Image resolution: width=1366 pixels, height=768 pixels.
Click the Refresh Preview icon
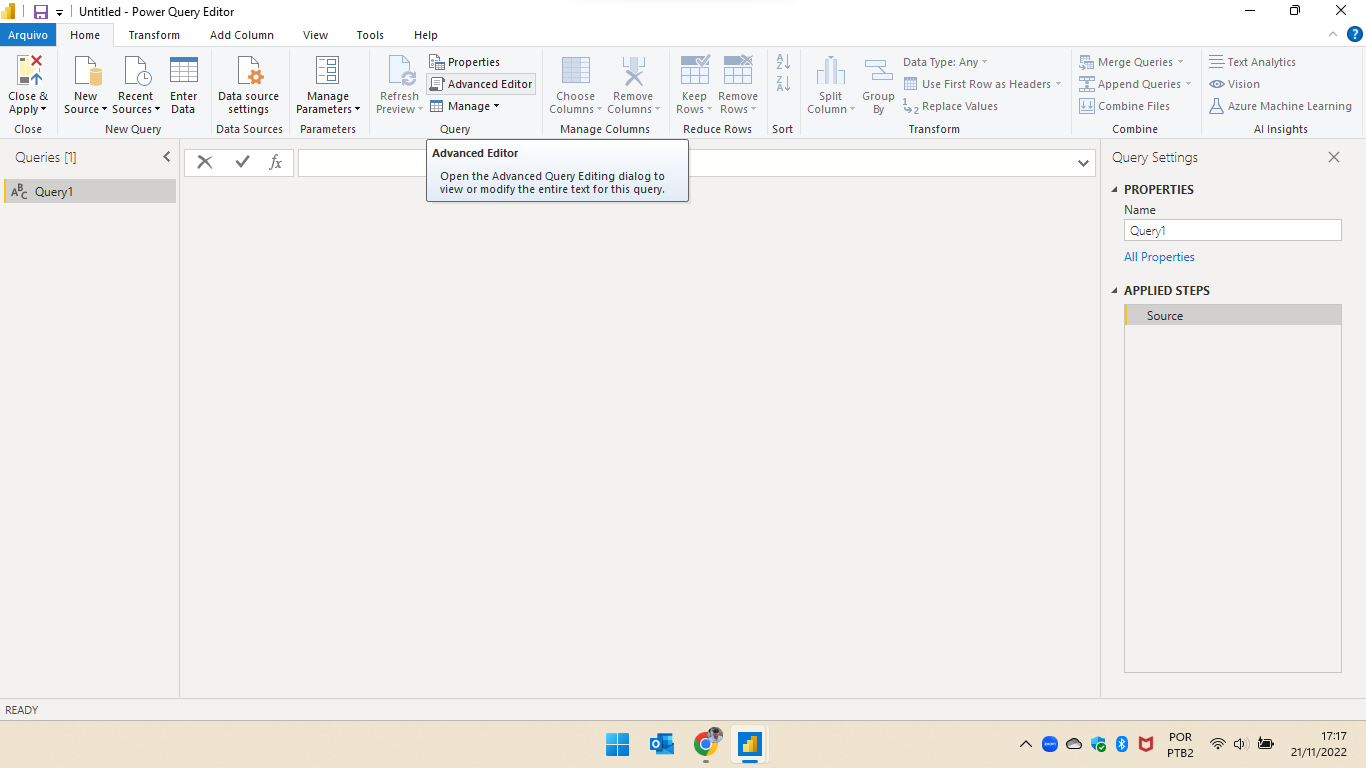tap(400, 71)
